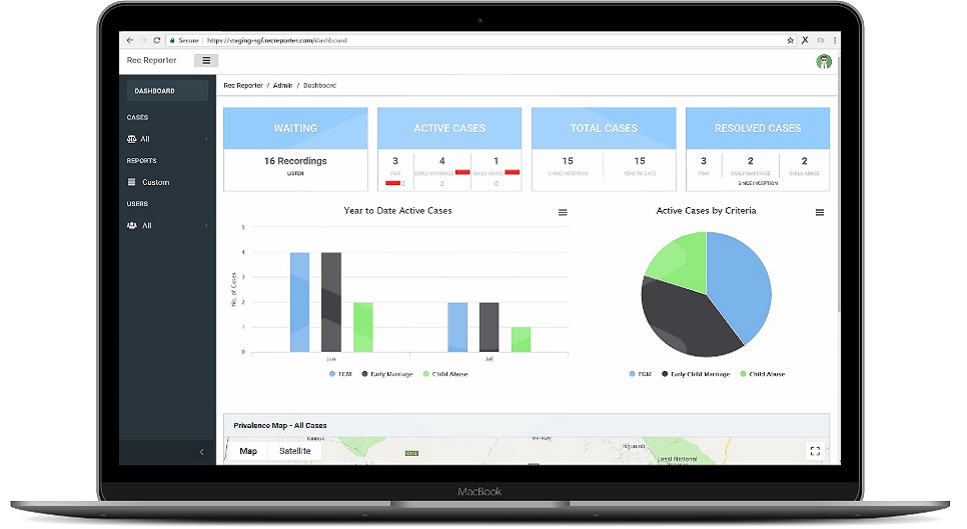967x529 pixels.
Task: Toggle Child Abuse in pie chart legend
Action: click(x=762, y=374)
